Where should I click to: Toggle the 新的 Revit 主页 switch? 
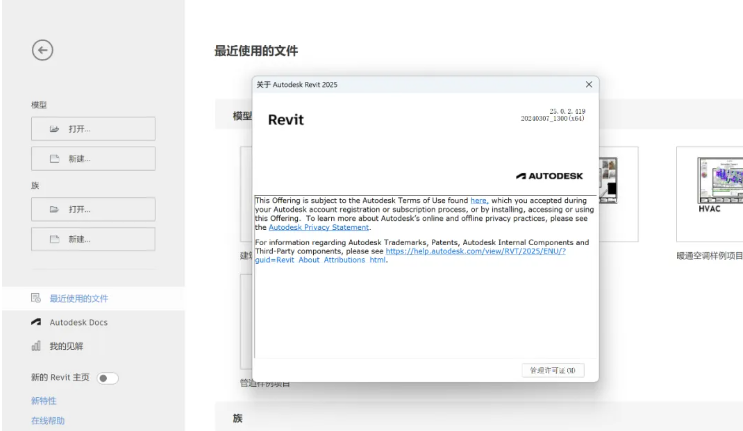108,378
